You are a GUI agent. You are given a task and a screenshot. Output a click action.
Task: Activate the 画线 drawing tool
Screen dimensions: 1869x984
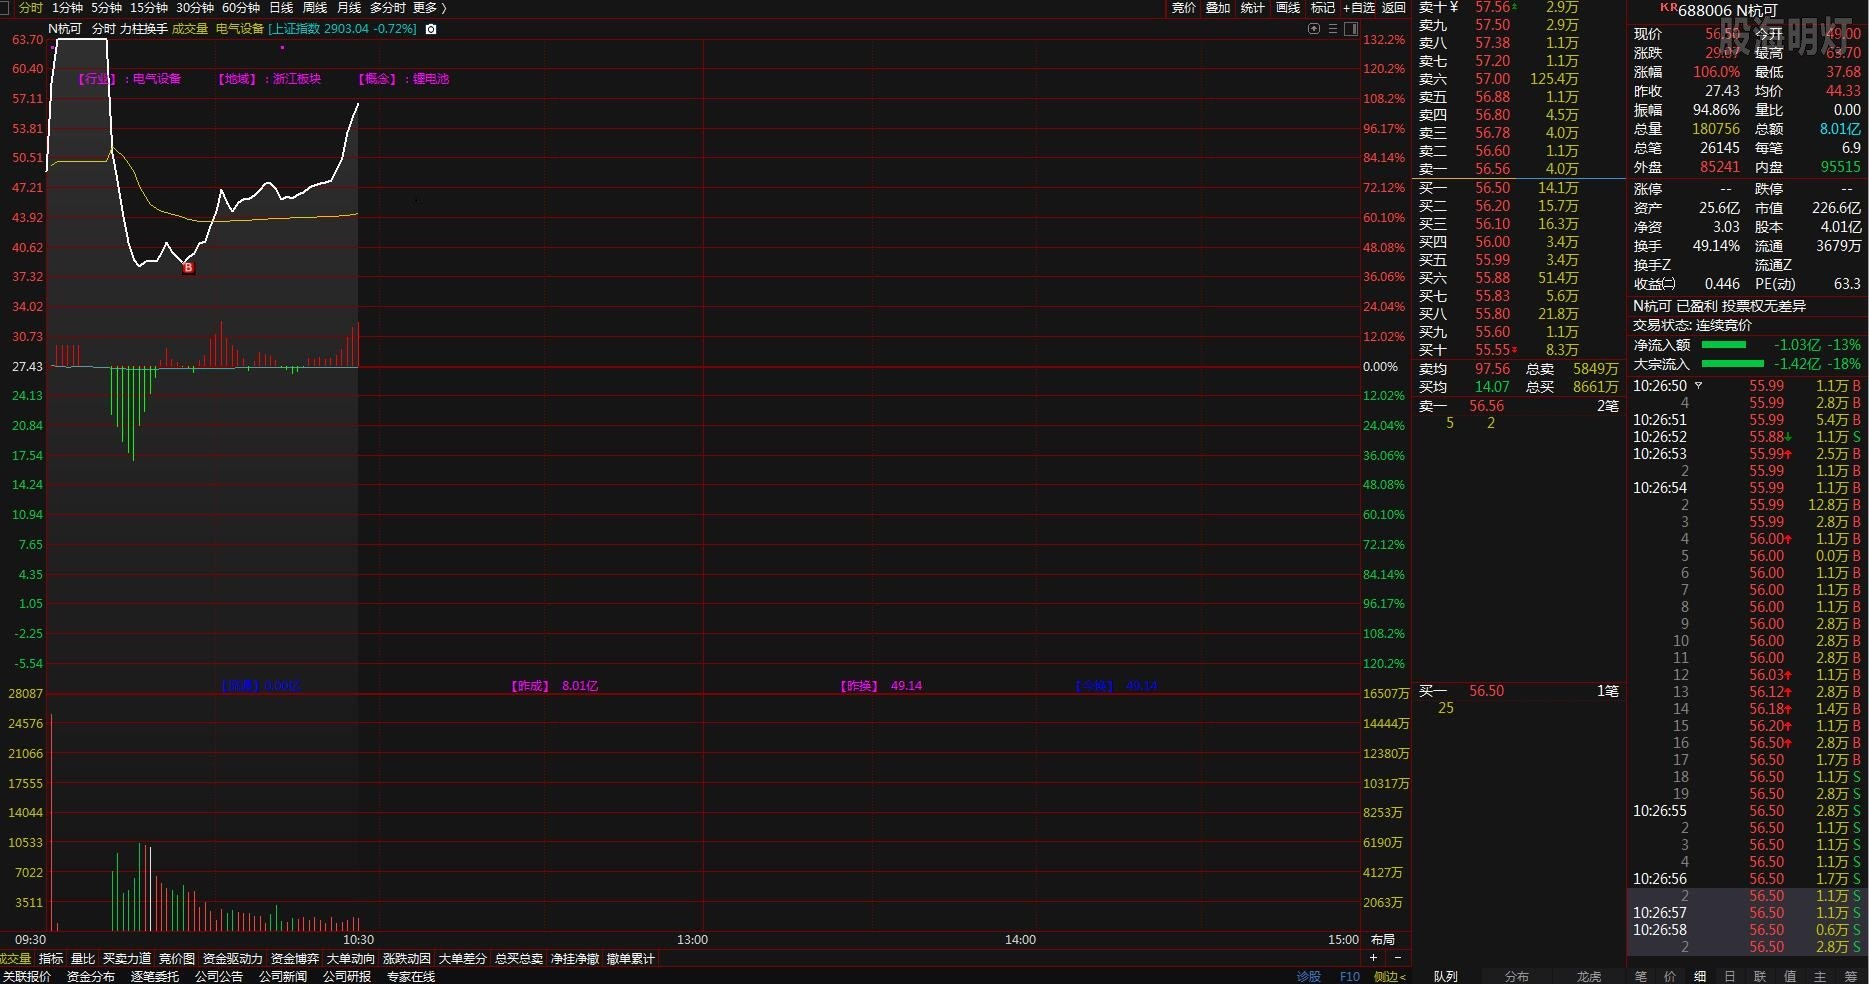1288,7
